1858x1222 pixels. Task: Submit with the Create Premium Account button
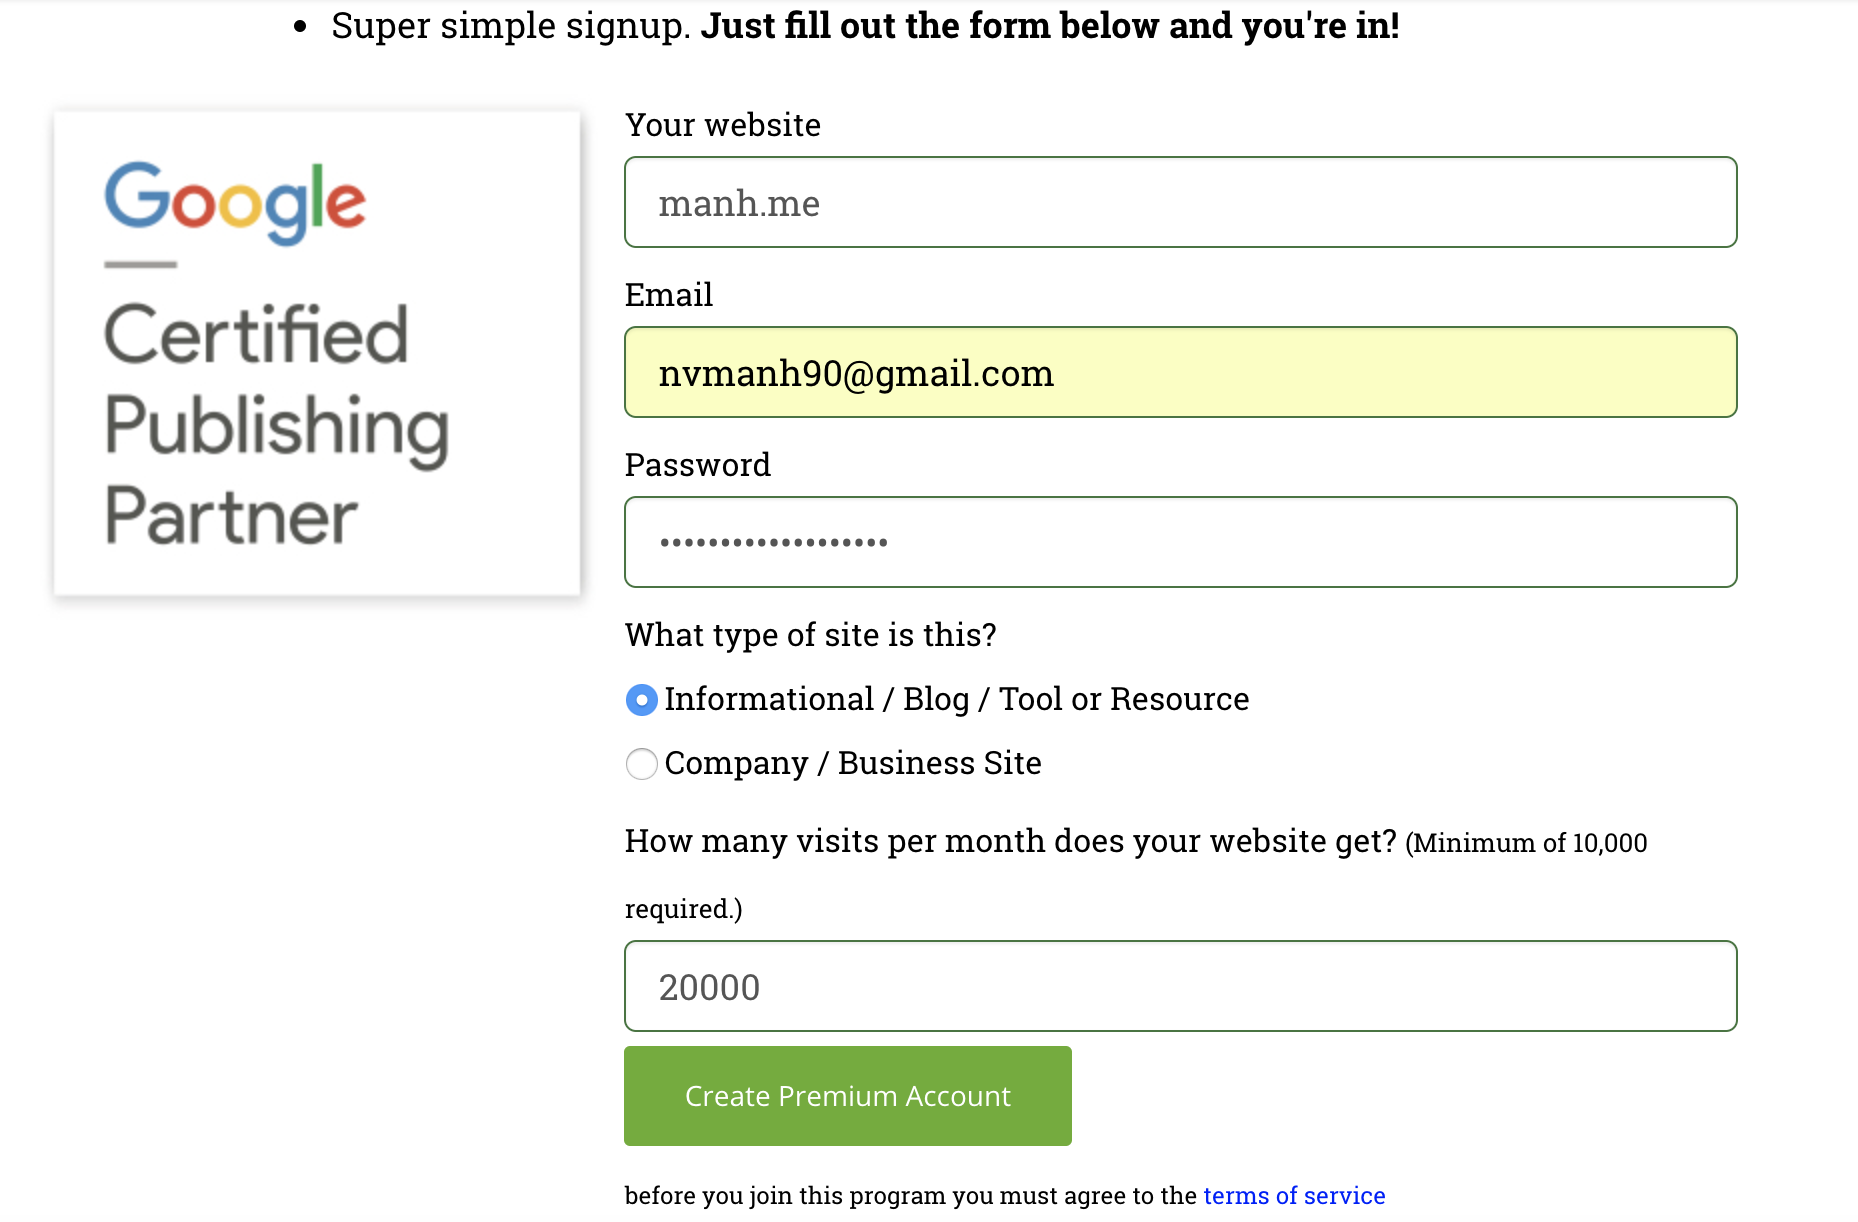coord(848,1096)
